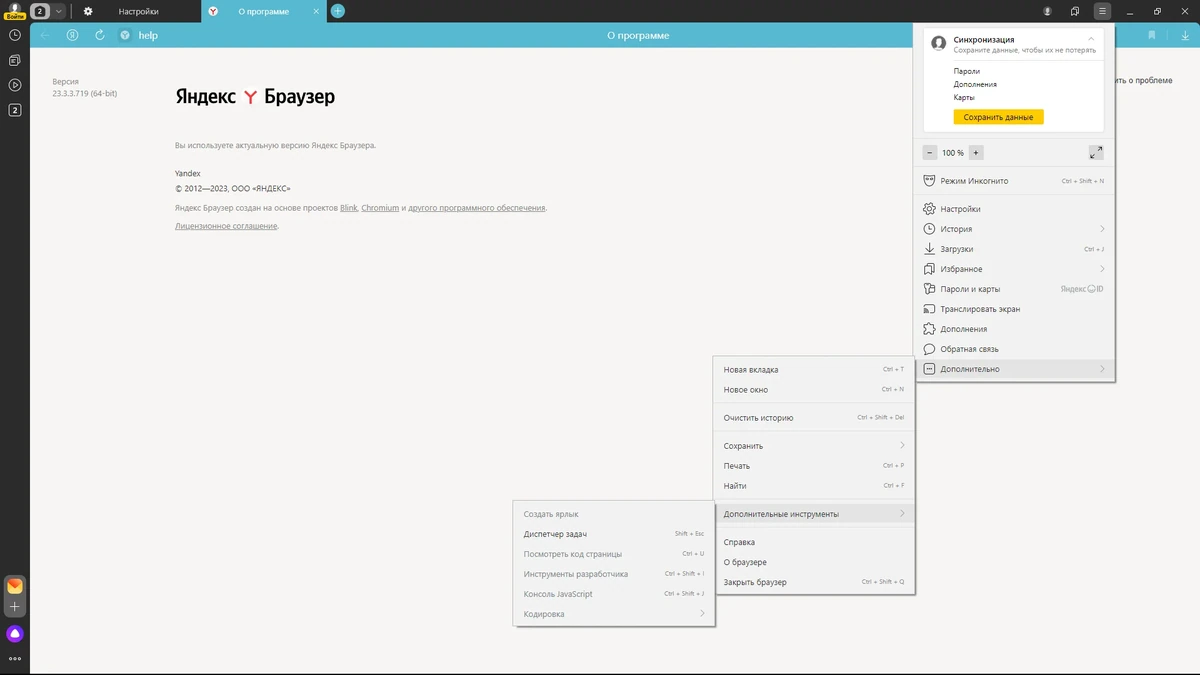Choose Очистить историю
This screenshot has height=675, width=1200.
[814, 418]
